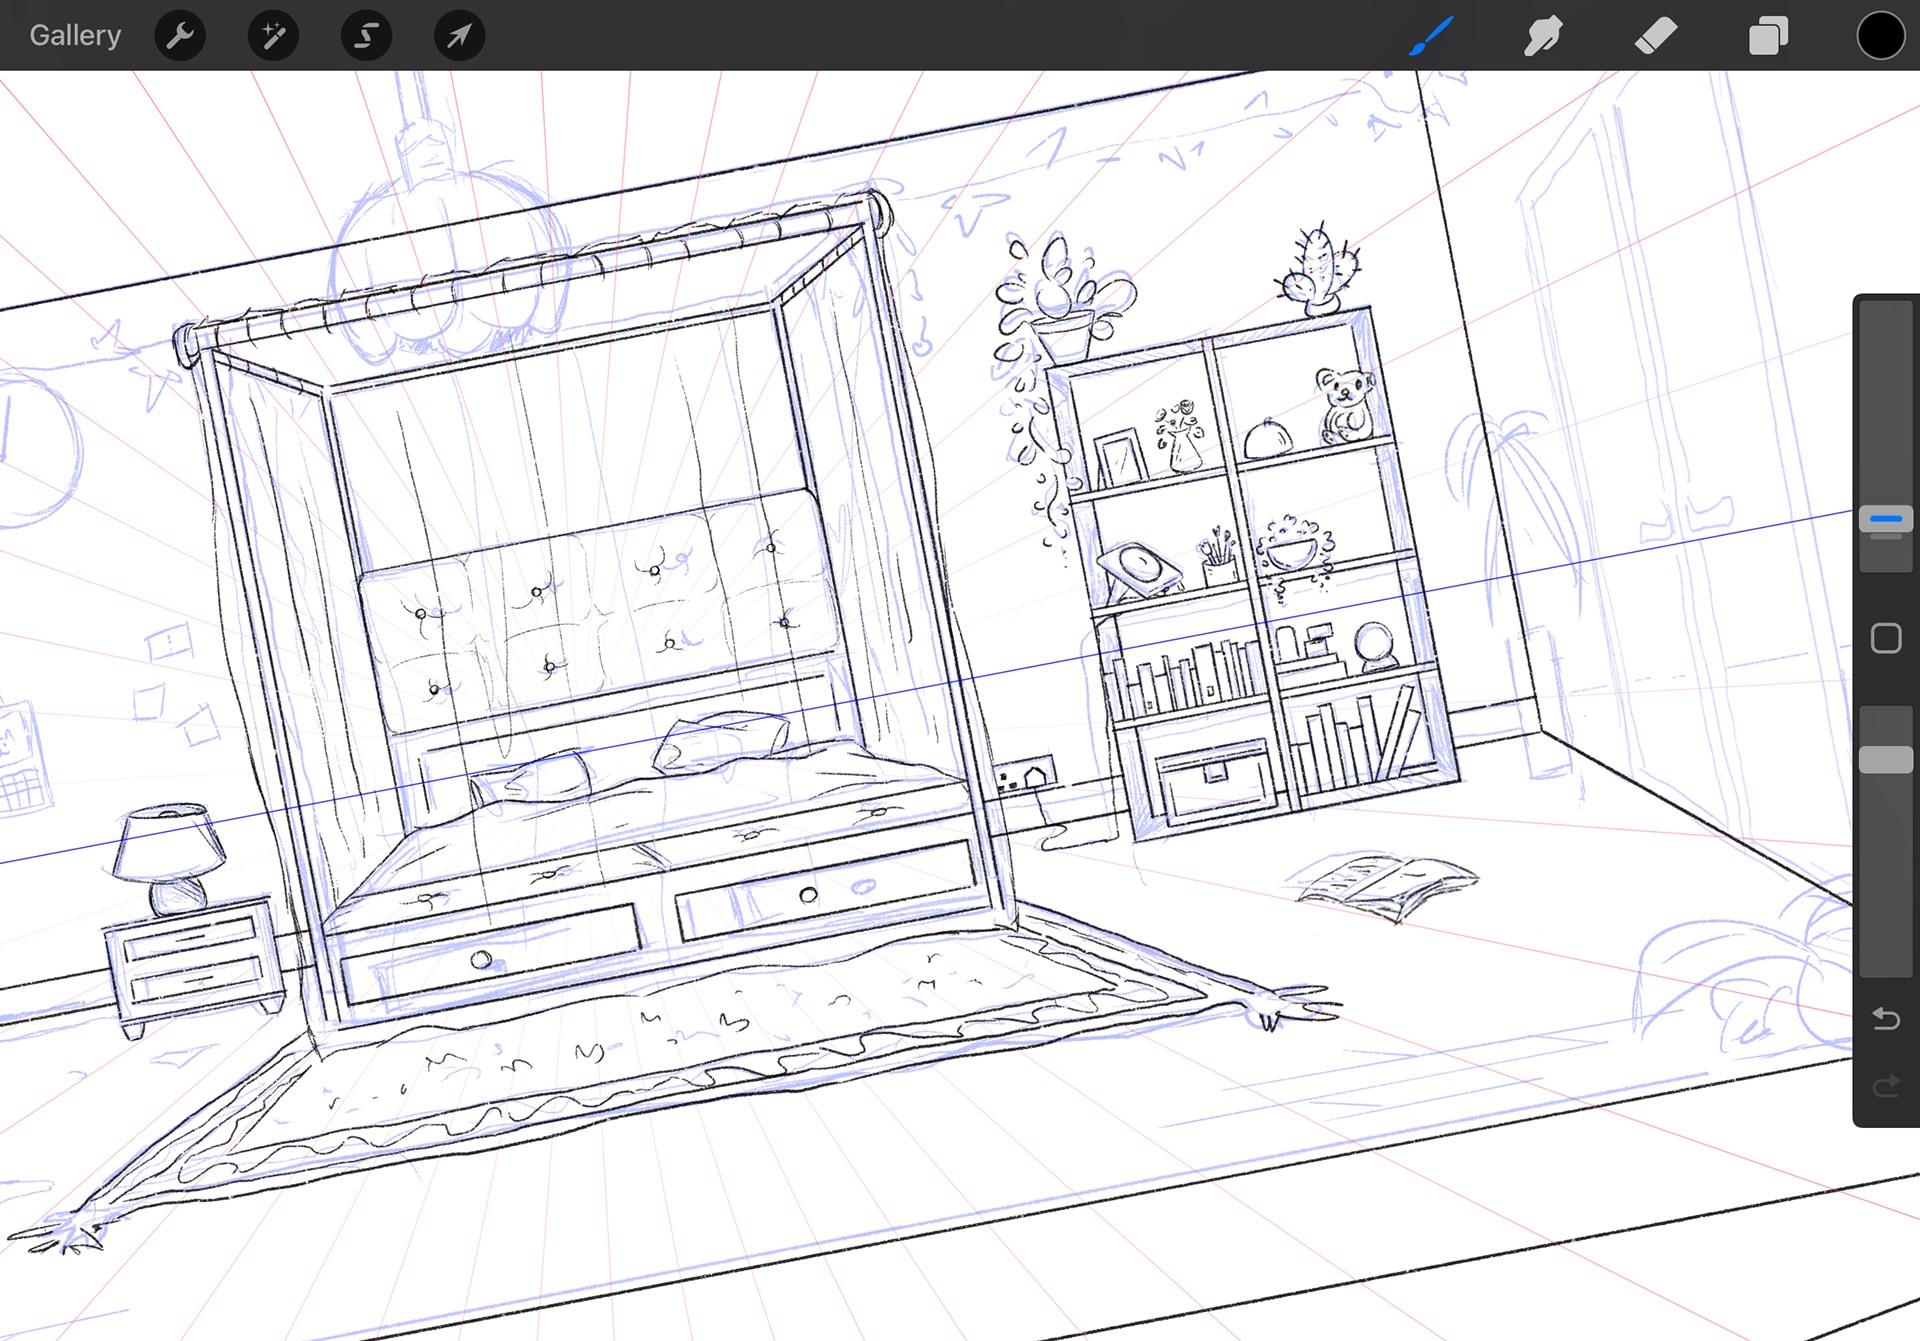The height and width of the screenshot is (1341, 1920).
Task: Tap the Undo arrow in sidebar
Action: click(x=1886, y=1019)
